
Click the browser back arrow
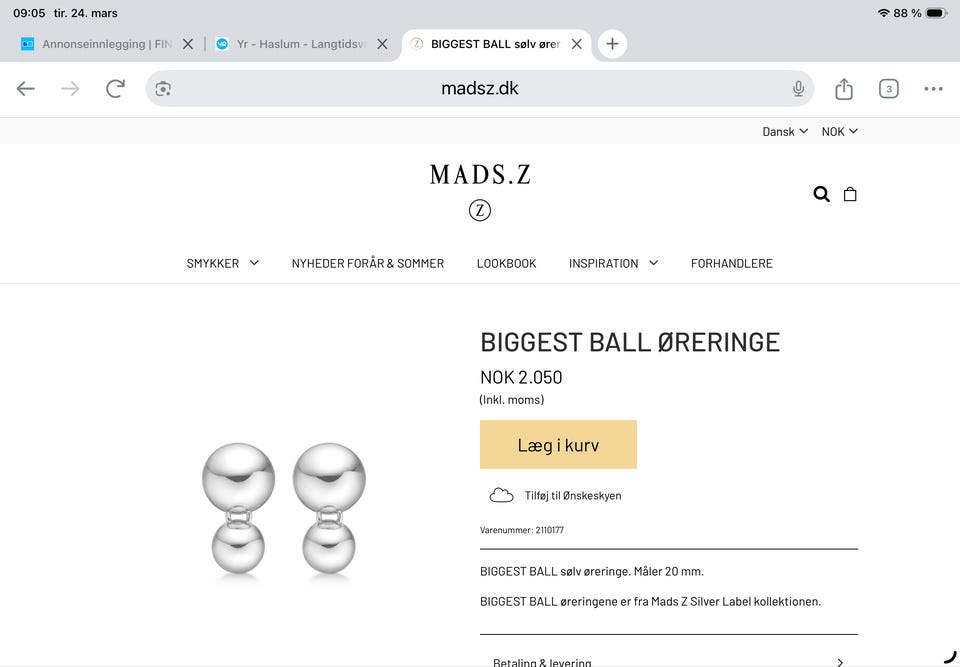pos(26,89)
